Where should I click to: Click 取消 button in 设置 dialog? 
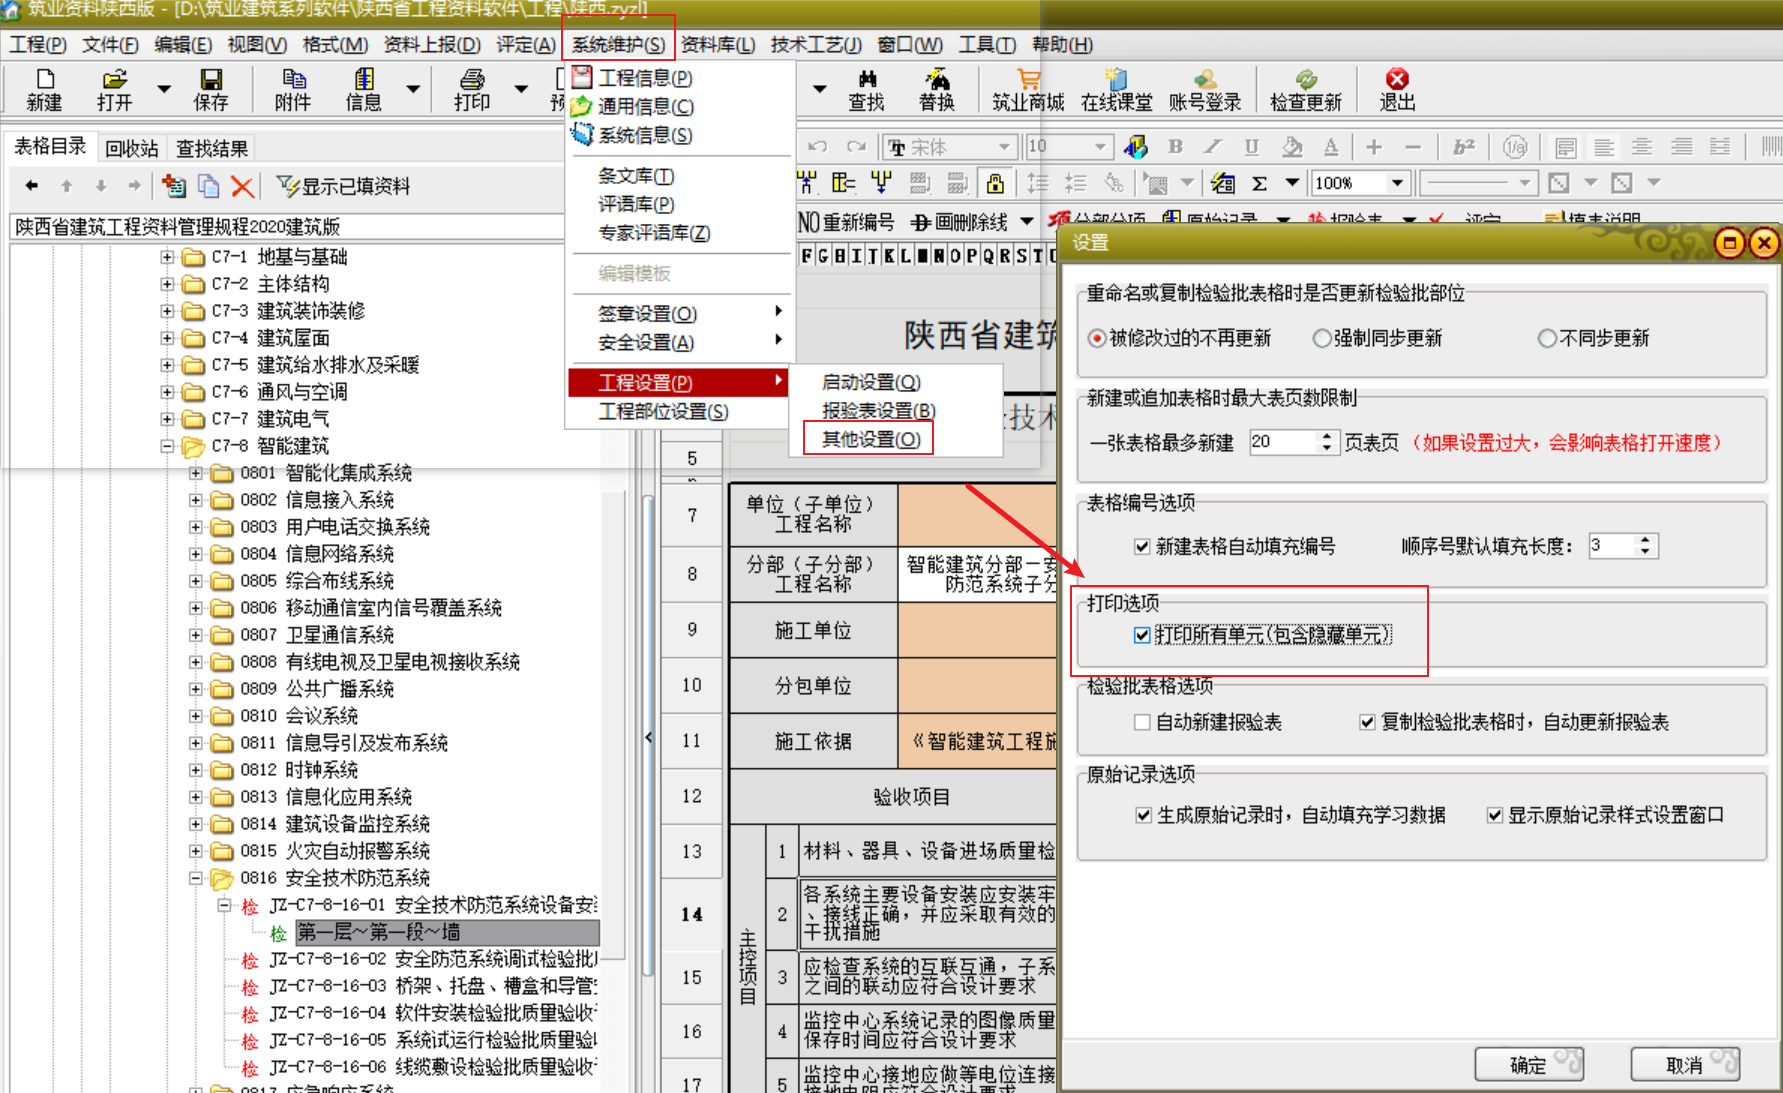[1685, 1065]
